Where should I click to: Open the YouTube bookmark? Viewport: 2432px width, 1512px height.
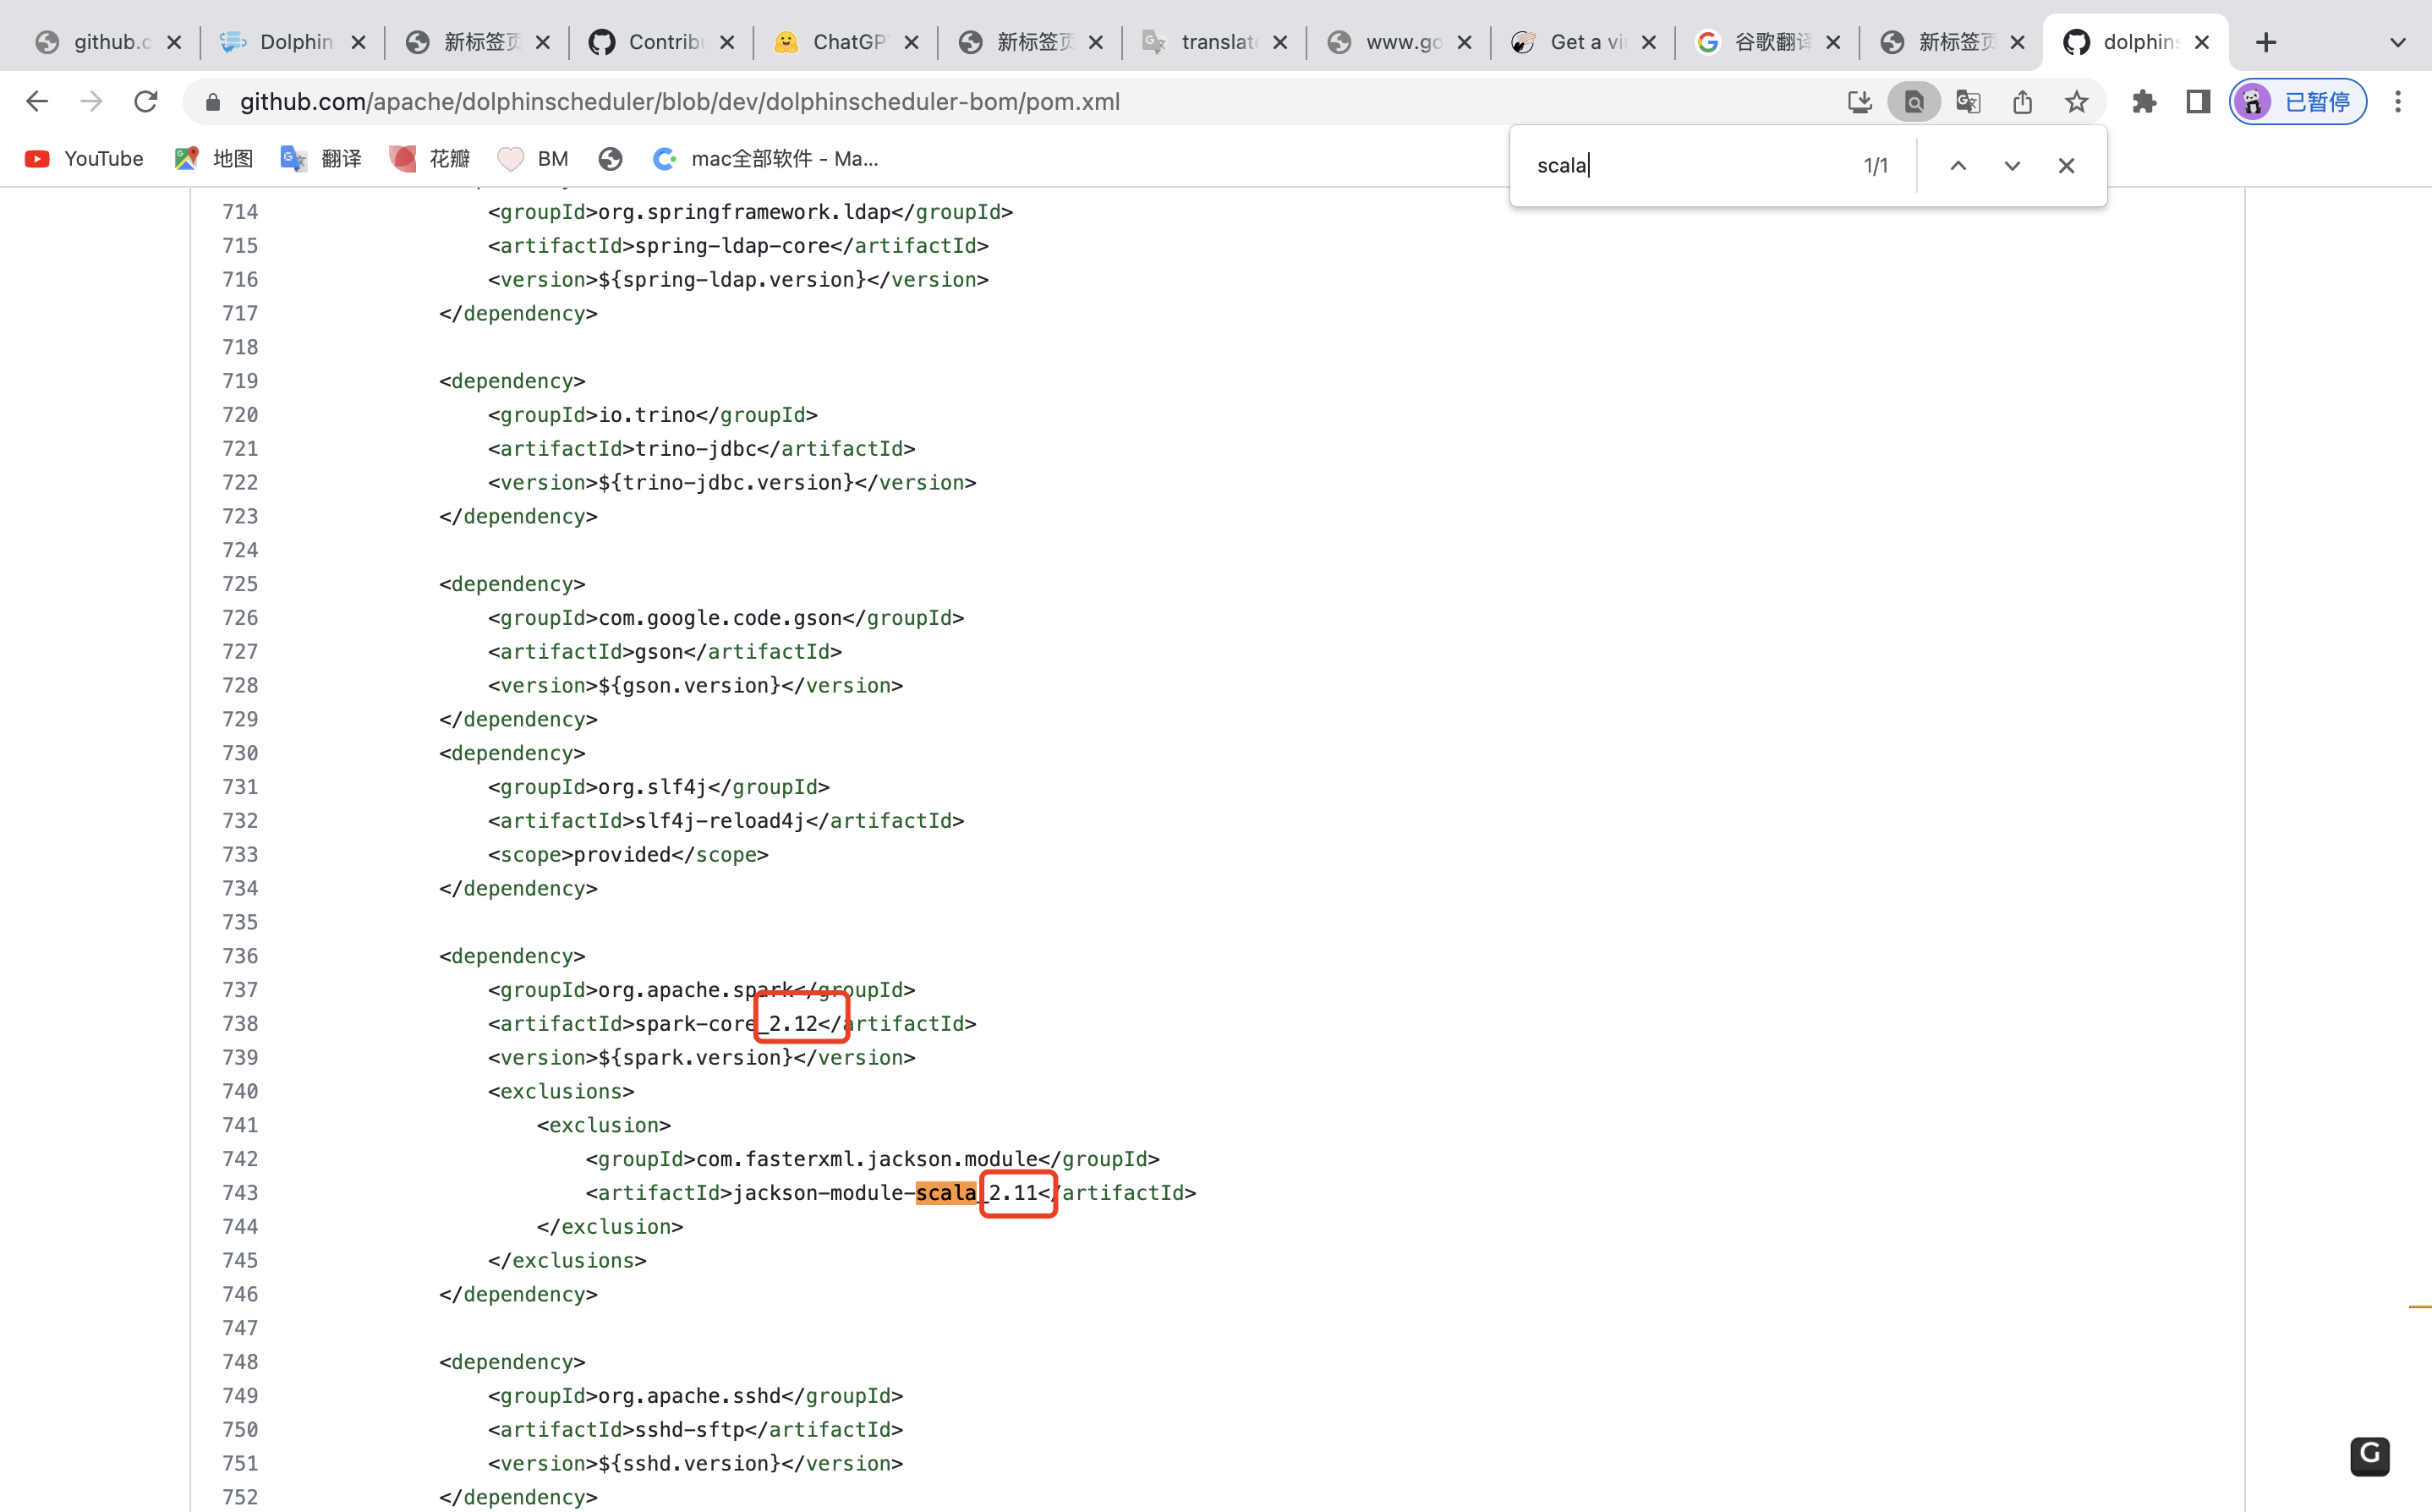point(82,158)
